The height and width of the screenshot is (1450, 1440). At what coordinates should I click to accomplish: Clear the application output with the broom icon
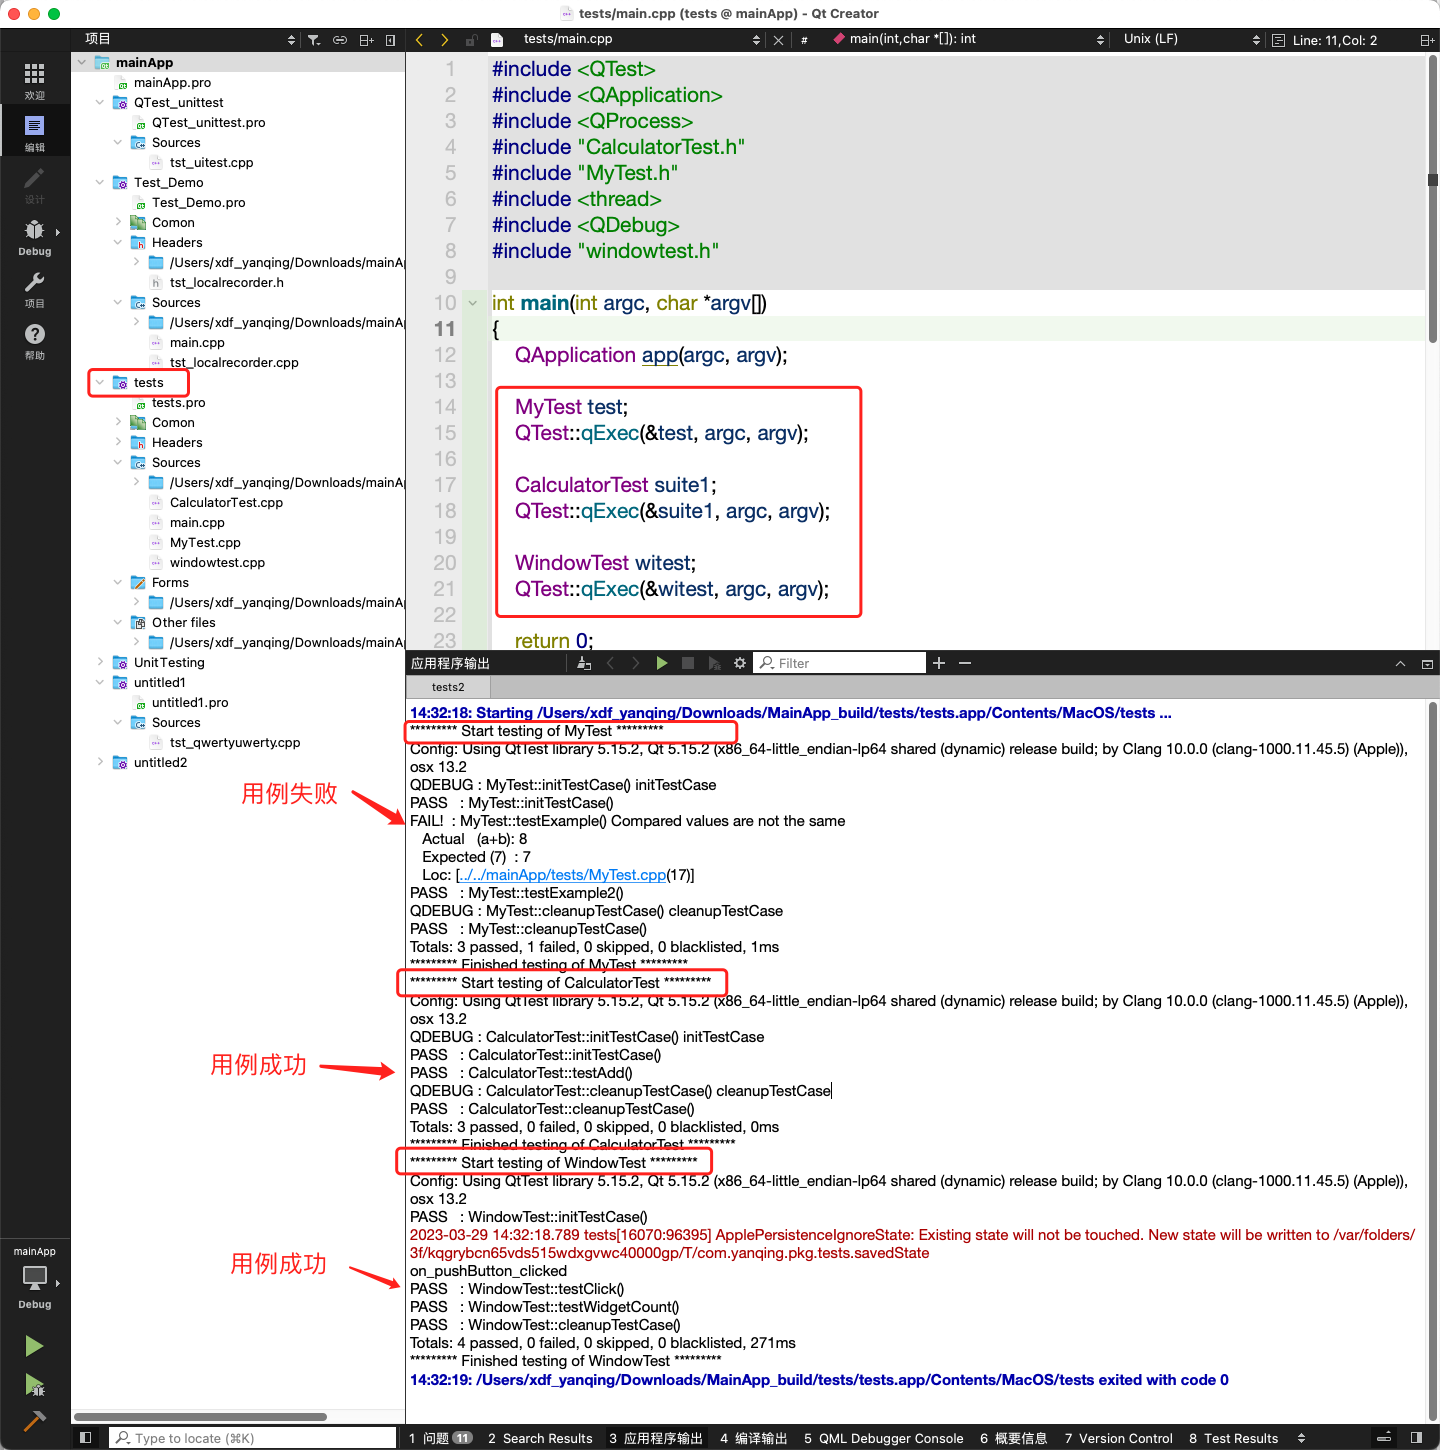point(584,663)
